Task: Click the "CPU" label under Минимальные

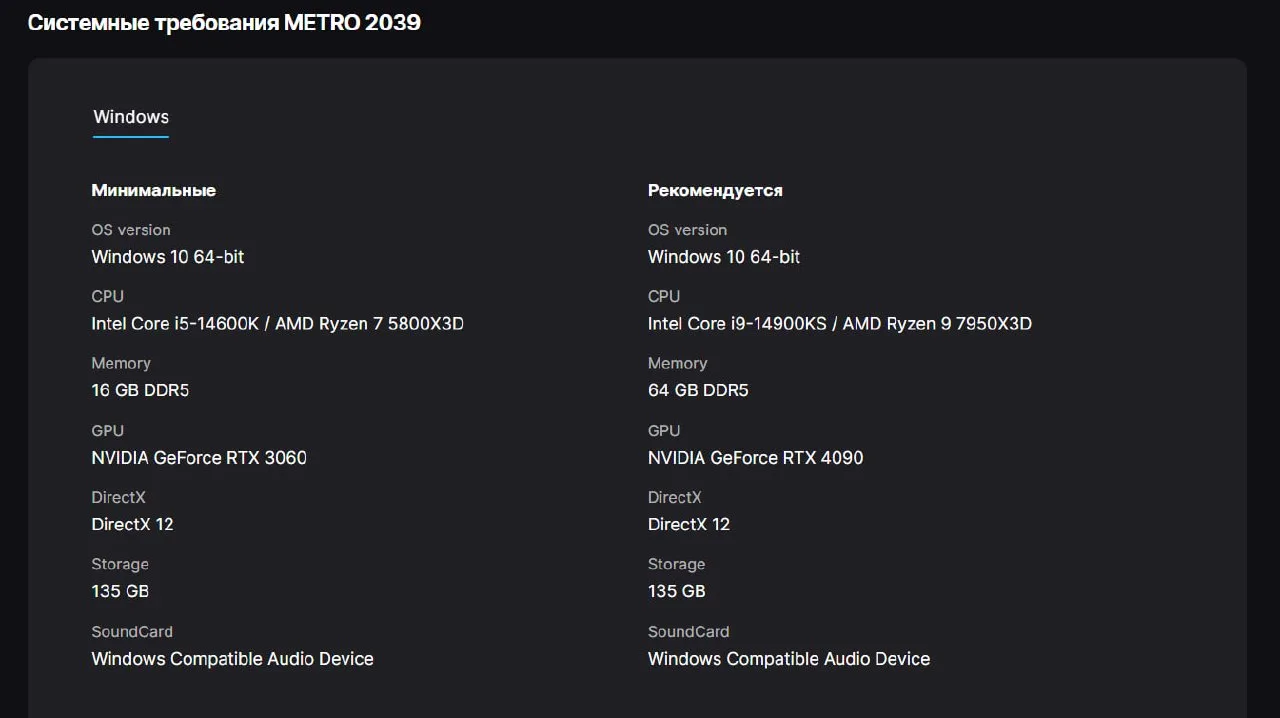Action: tap(108, 296)
